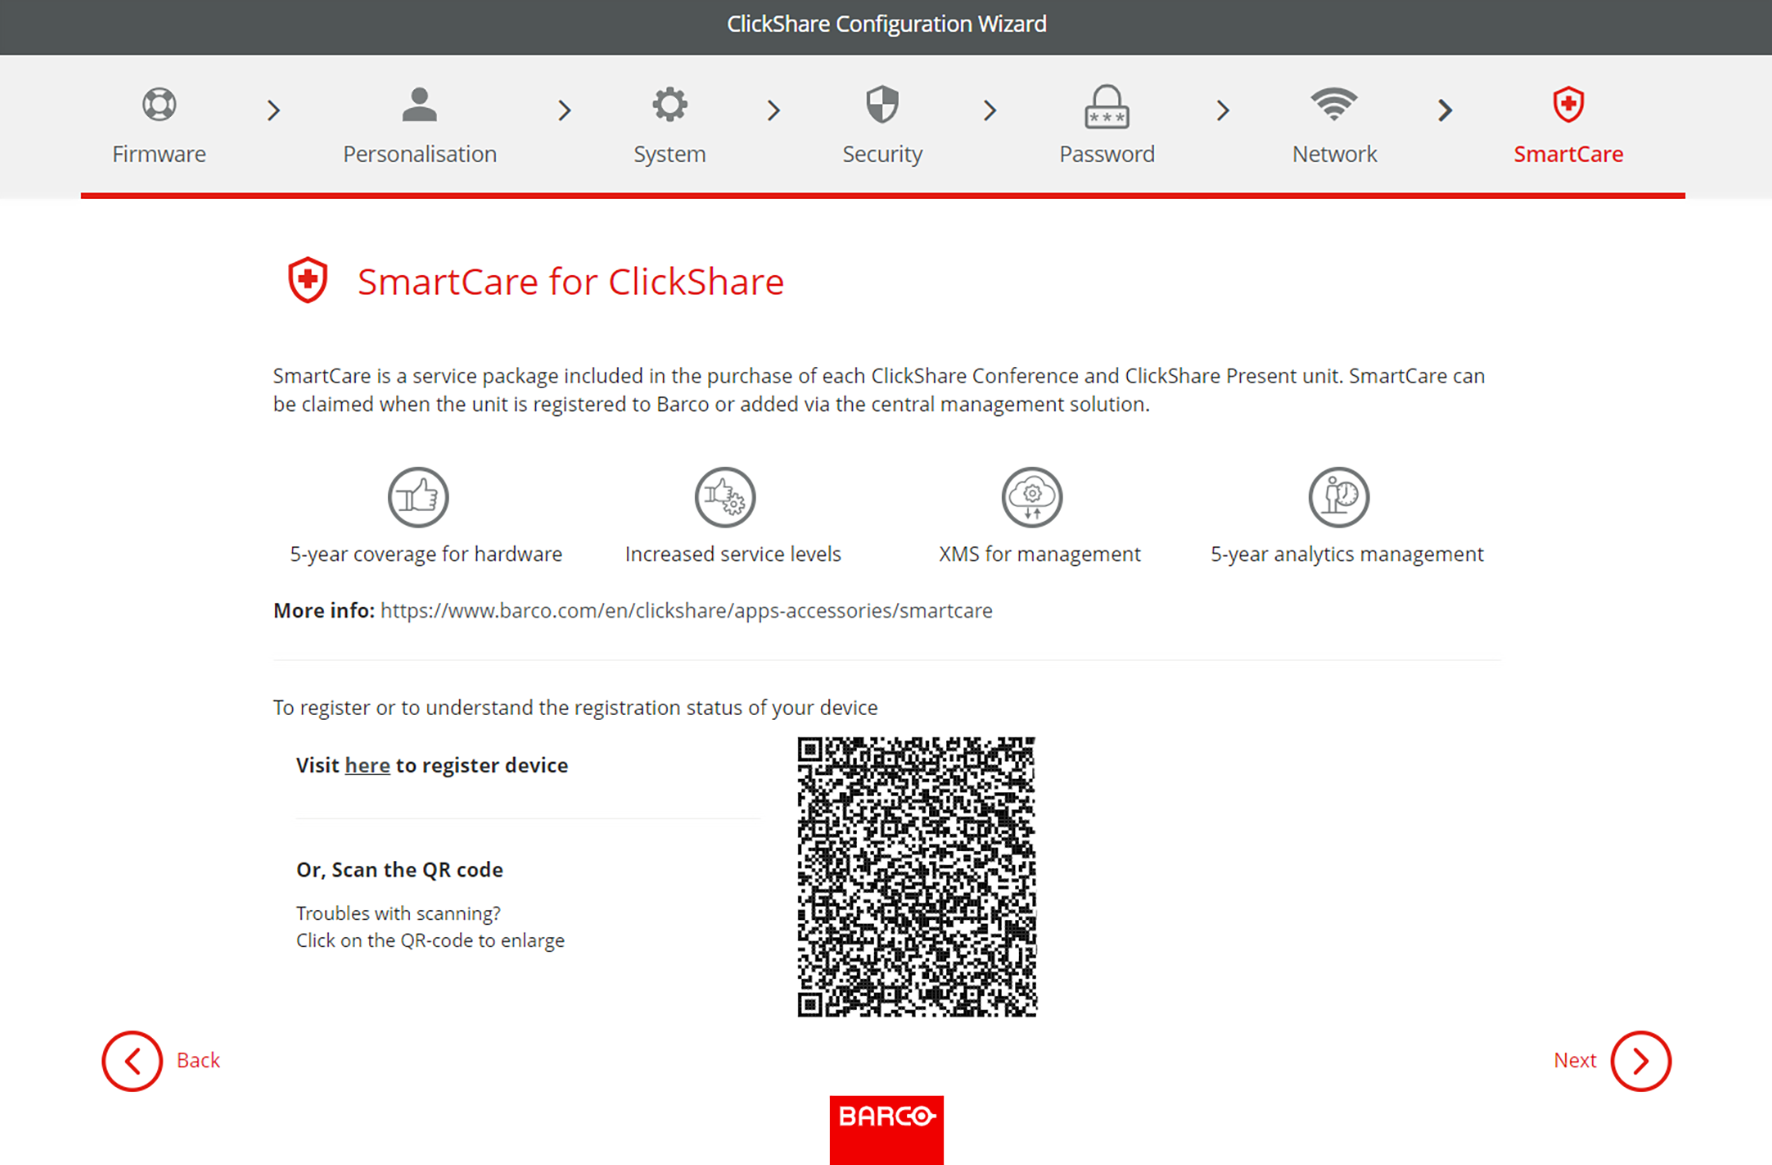Click the Network wifi icon
This screenshot has height=1165, width=1772.
click(x=1334, y=104)
